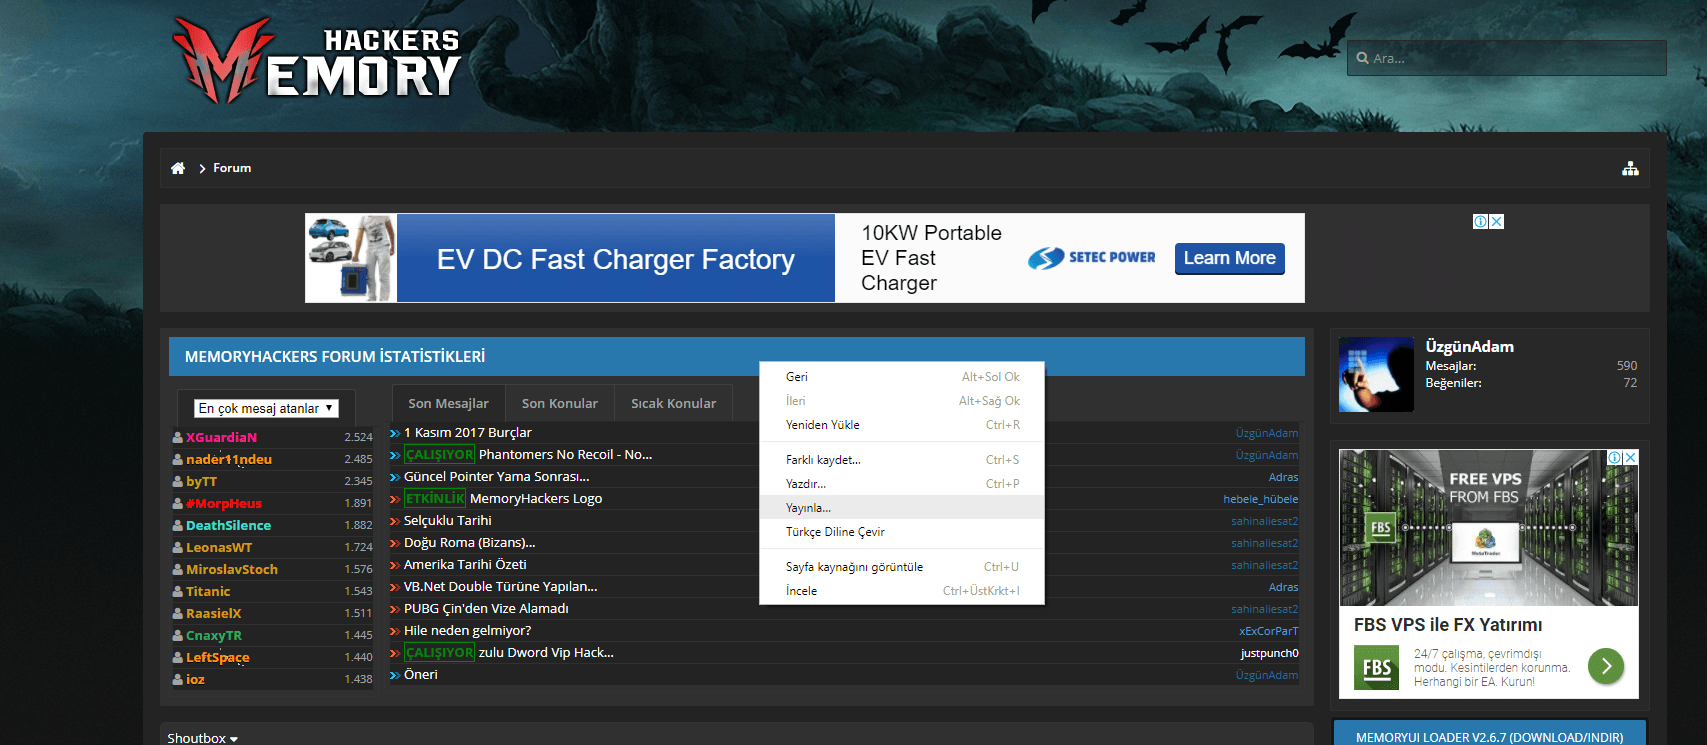Click the green arrow on FBS ad

point(1606,666)
